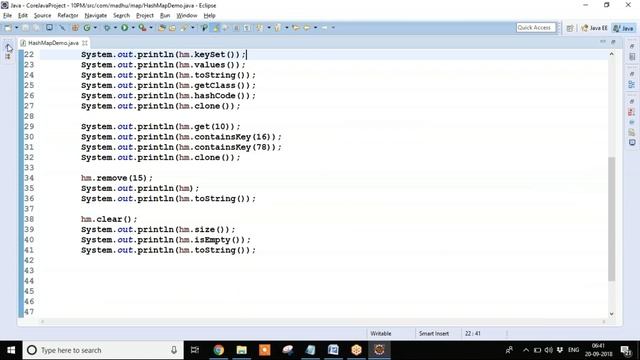Open File Explorer from the taskbar
640x360 pixels.
(242, 350)
